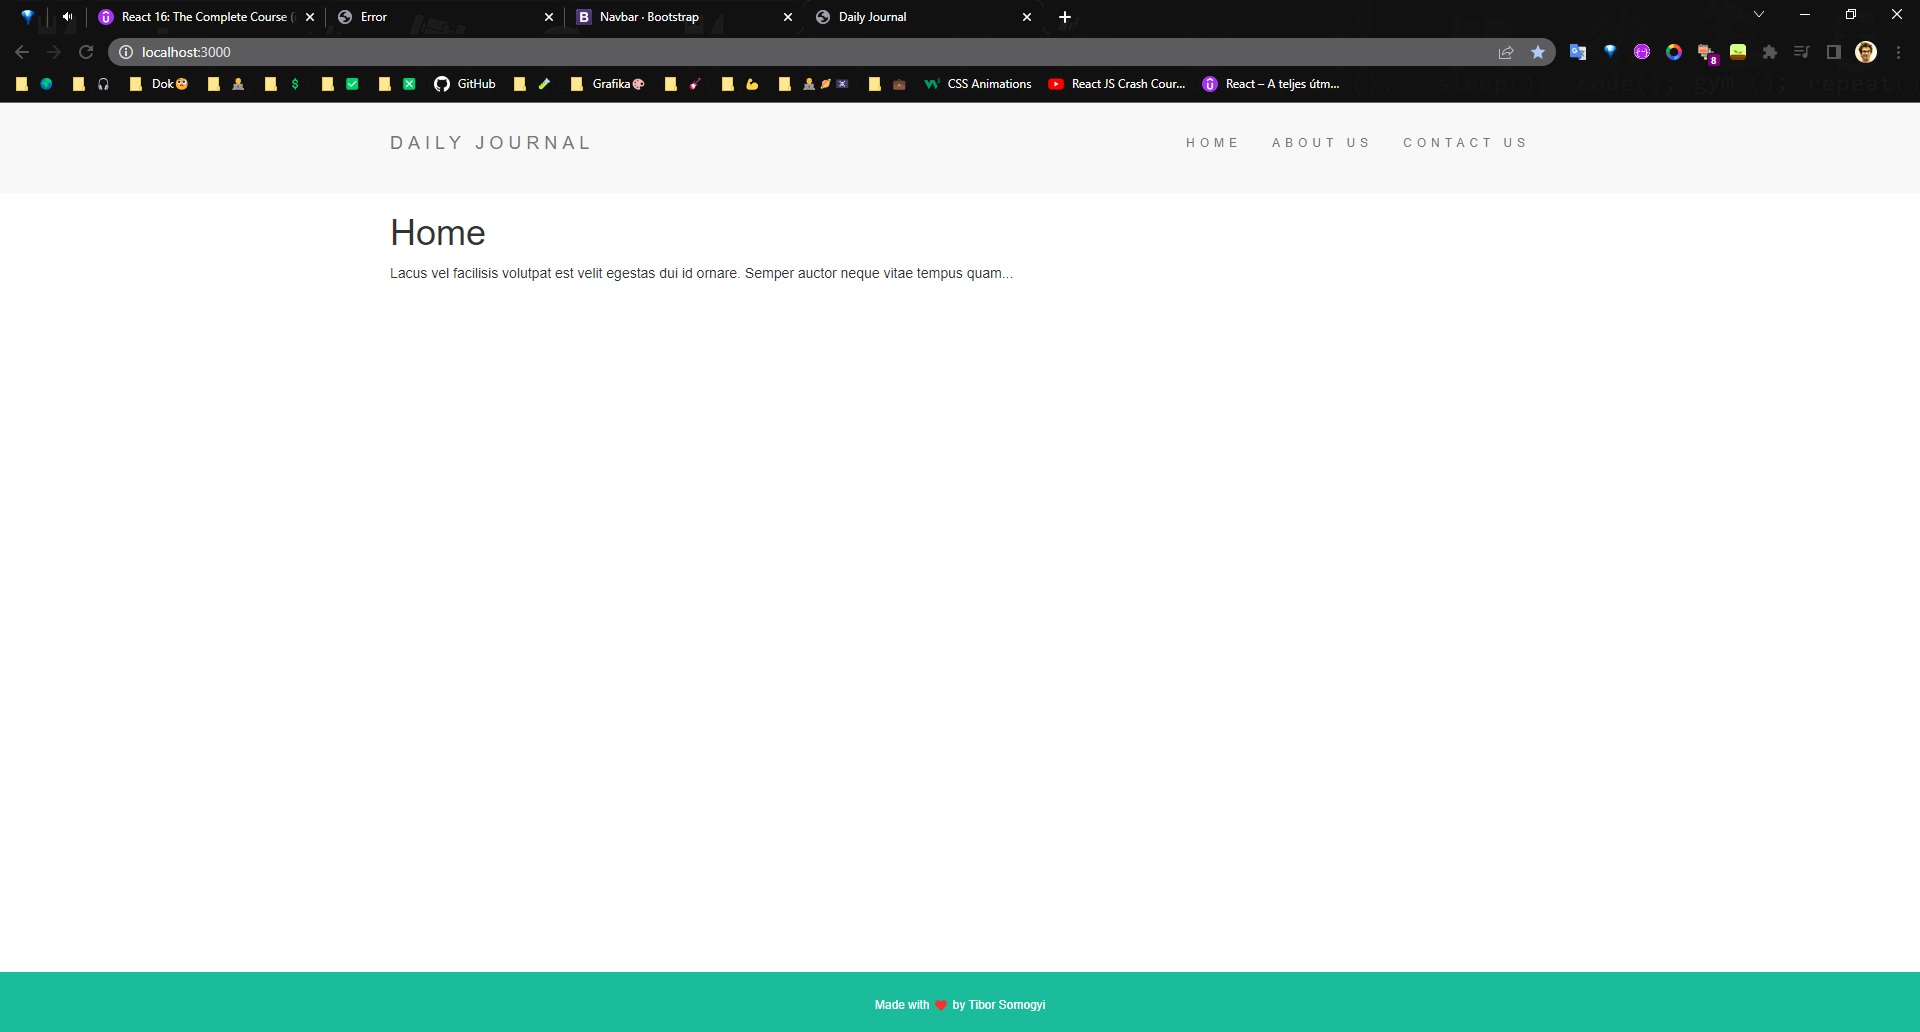The image size is (1920, 1032).
Task: Go to the About Us page
Action: [1320, 143]
